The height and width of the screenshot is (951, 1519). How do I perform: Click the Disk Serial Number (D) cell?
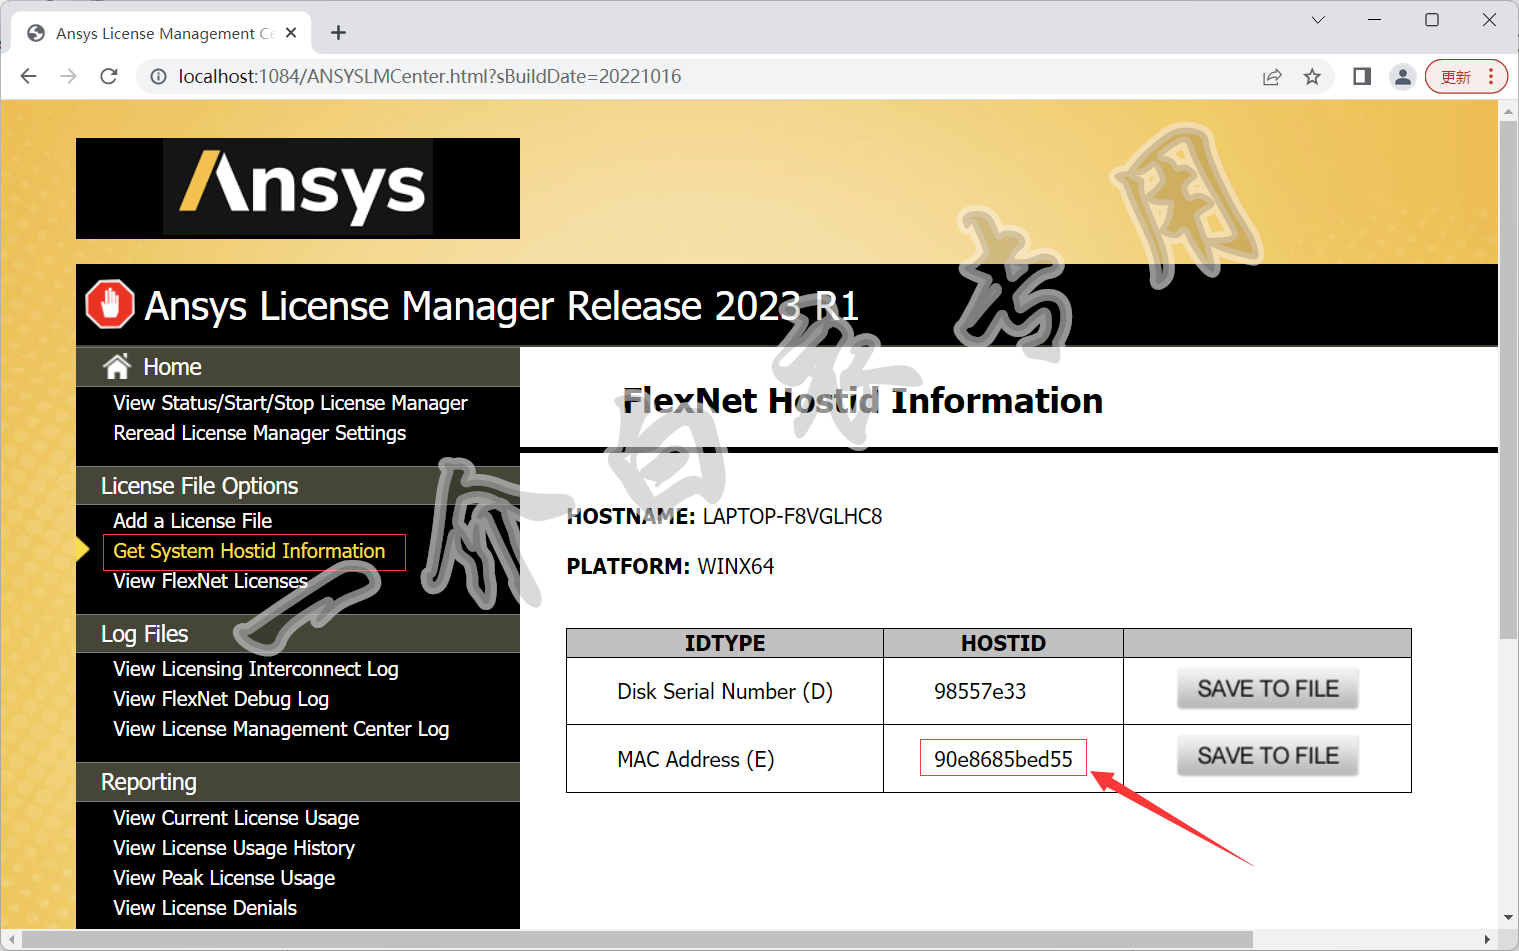click(x=725, y=691)
